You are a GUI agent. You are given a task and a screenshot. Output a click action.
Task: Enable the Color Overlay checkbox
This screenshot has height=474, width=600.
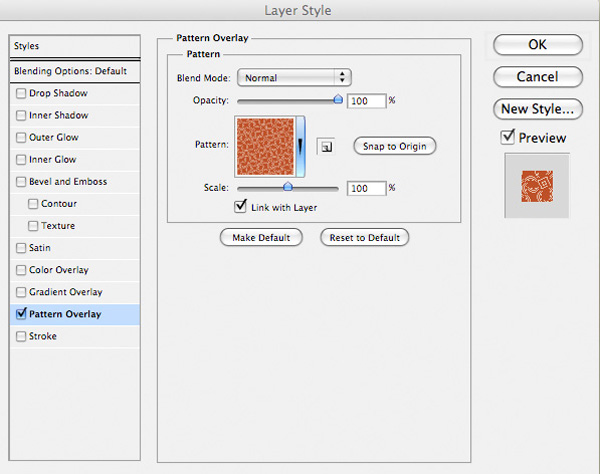[21, 270]
